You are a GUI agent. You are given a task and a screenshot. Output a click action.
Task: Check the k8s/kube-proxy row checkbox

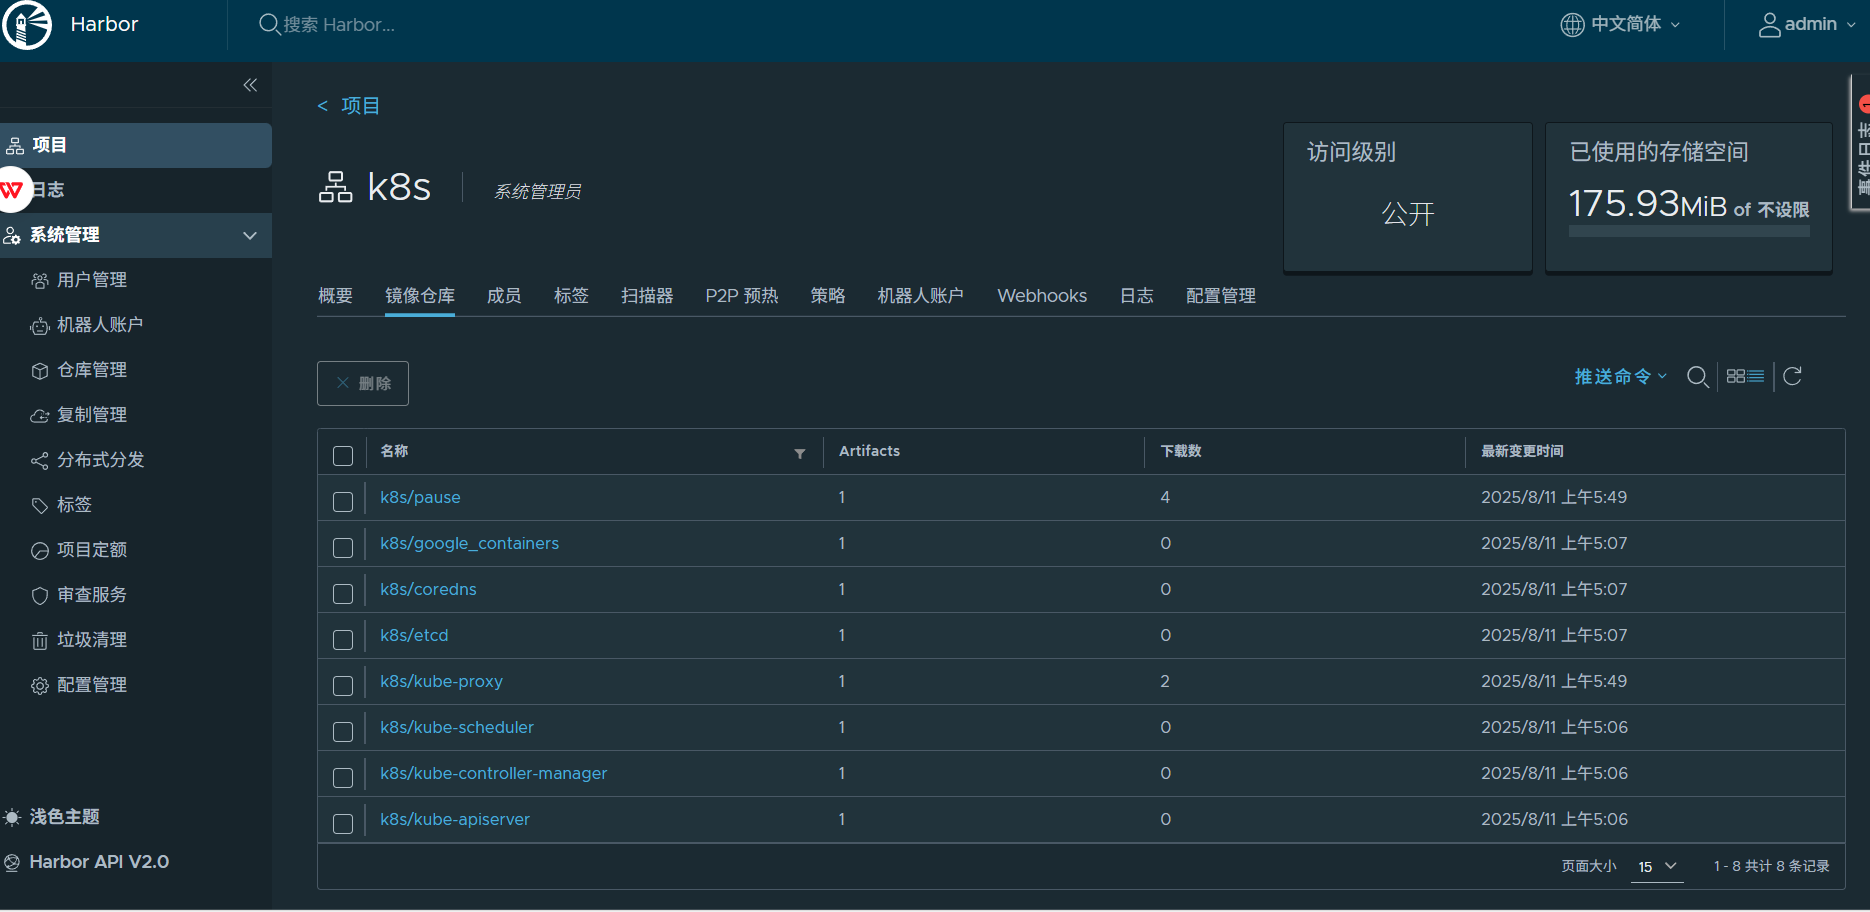(343, 686)
